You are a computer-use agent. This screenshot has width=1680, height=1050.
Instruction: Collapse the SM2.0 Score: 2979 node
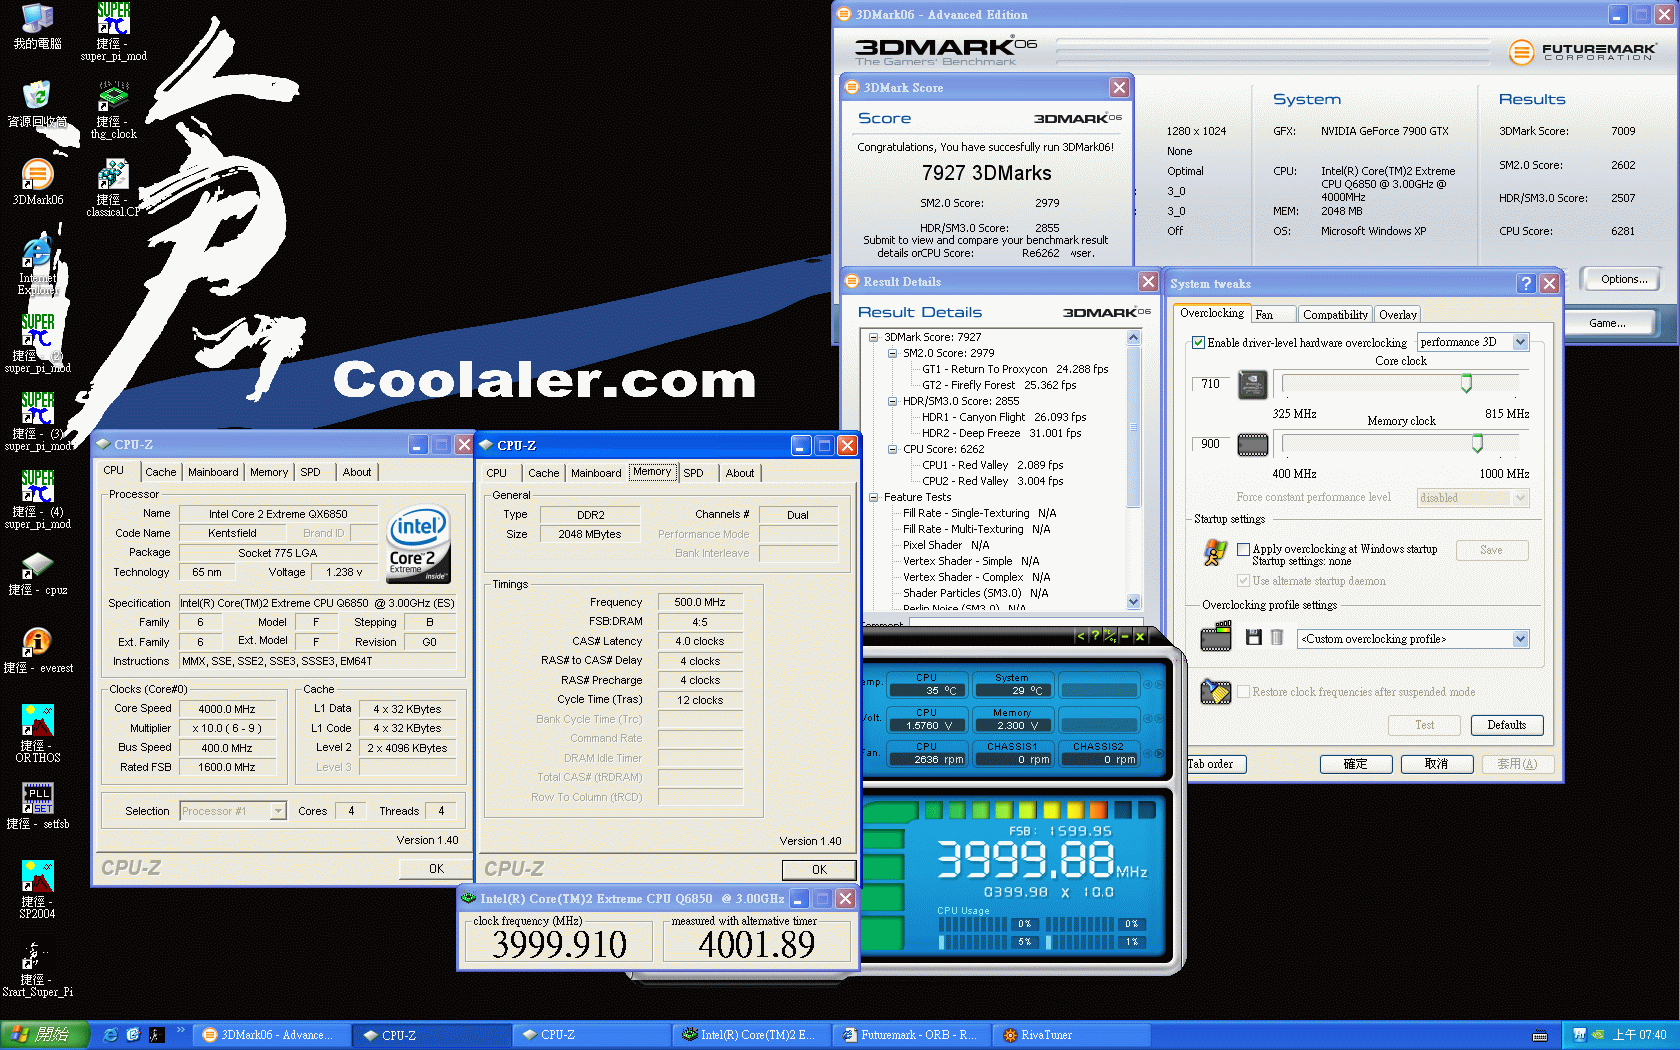pyautogui.click(x=892, y=353)
